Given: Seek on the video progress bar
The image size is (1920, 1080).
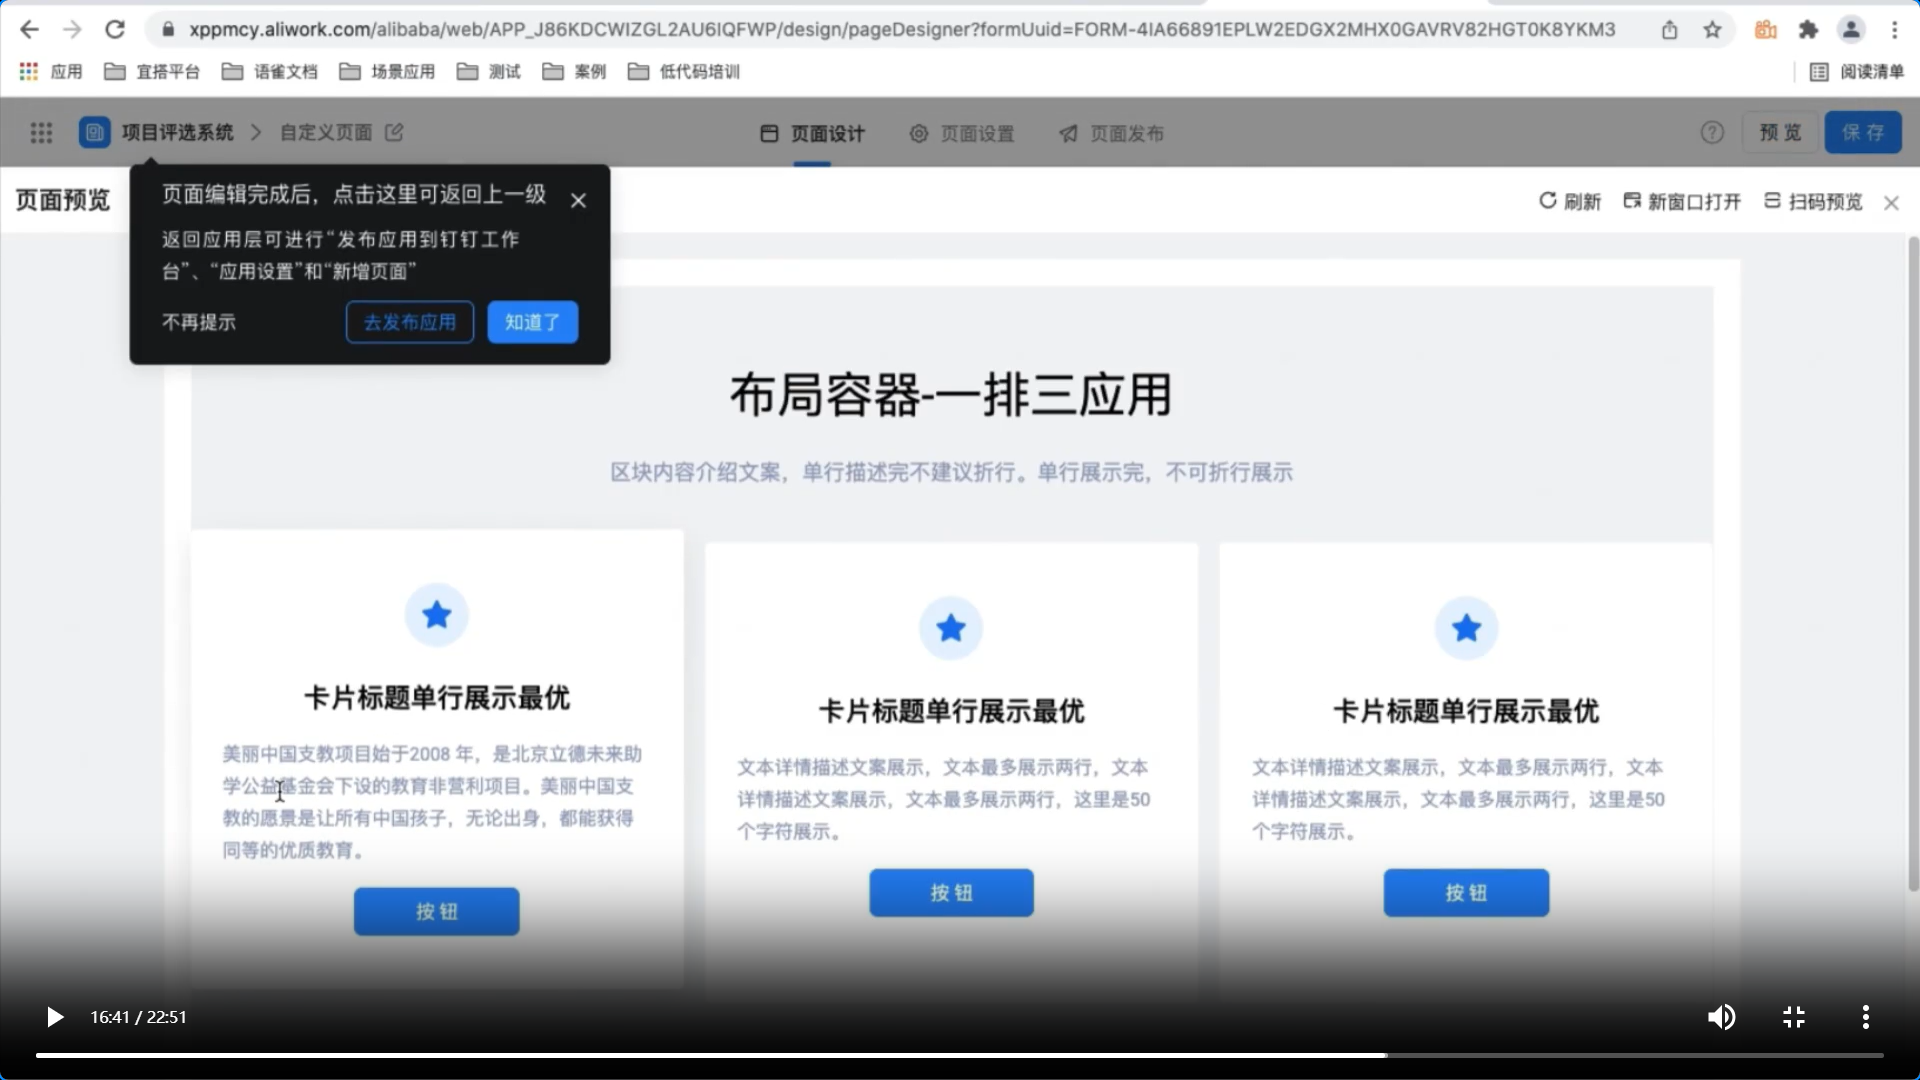Looking at the screenshot, I should pyautogui.click(x=960, y=1055).
